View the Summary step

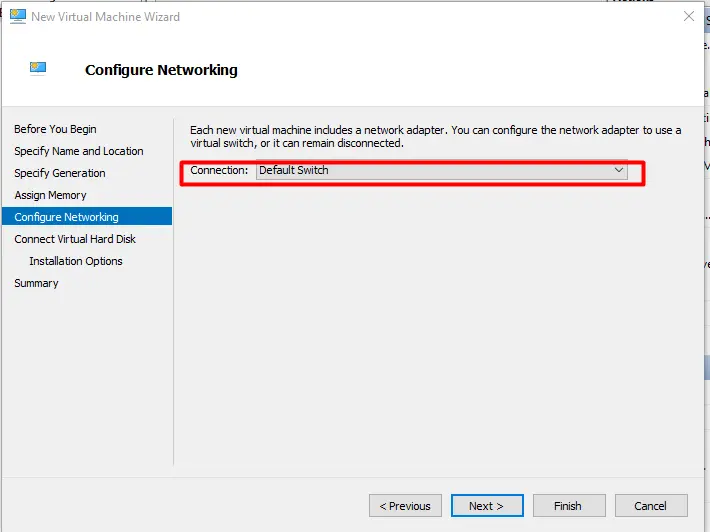(36, 283)
